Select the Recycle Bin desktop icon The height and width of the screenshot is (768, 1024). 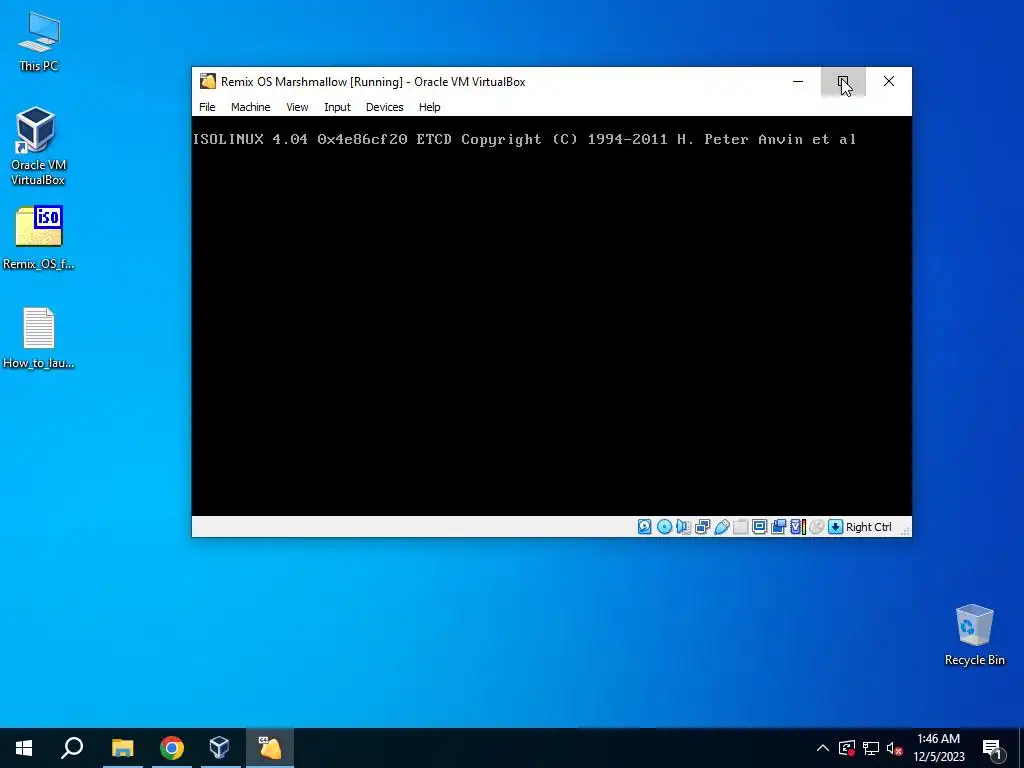(x=974, y=635)
